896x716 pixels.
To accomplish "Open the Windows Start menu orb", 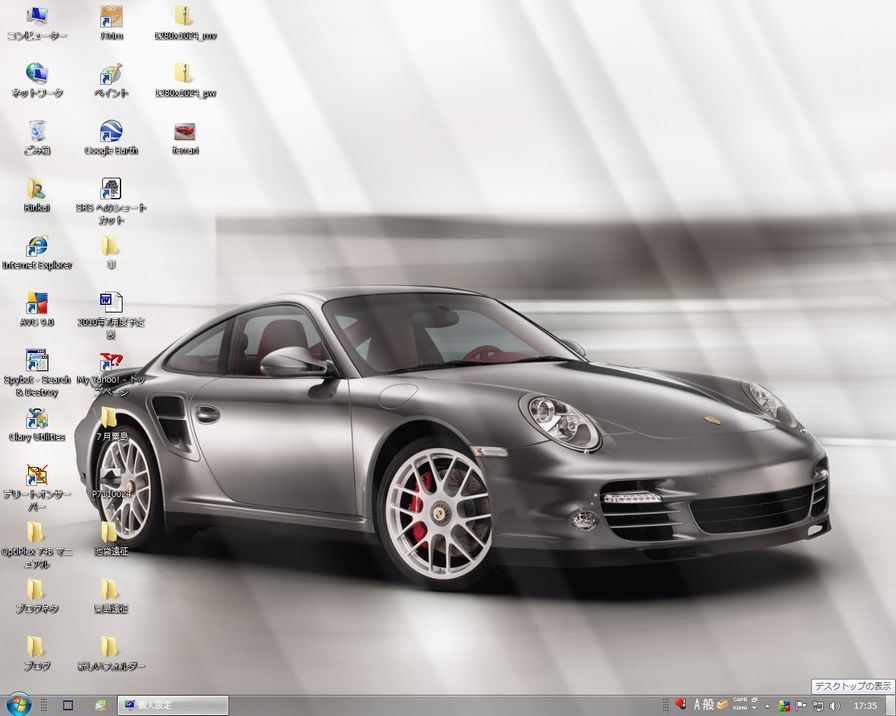I will click(x=17, y=705).
